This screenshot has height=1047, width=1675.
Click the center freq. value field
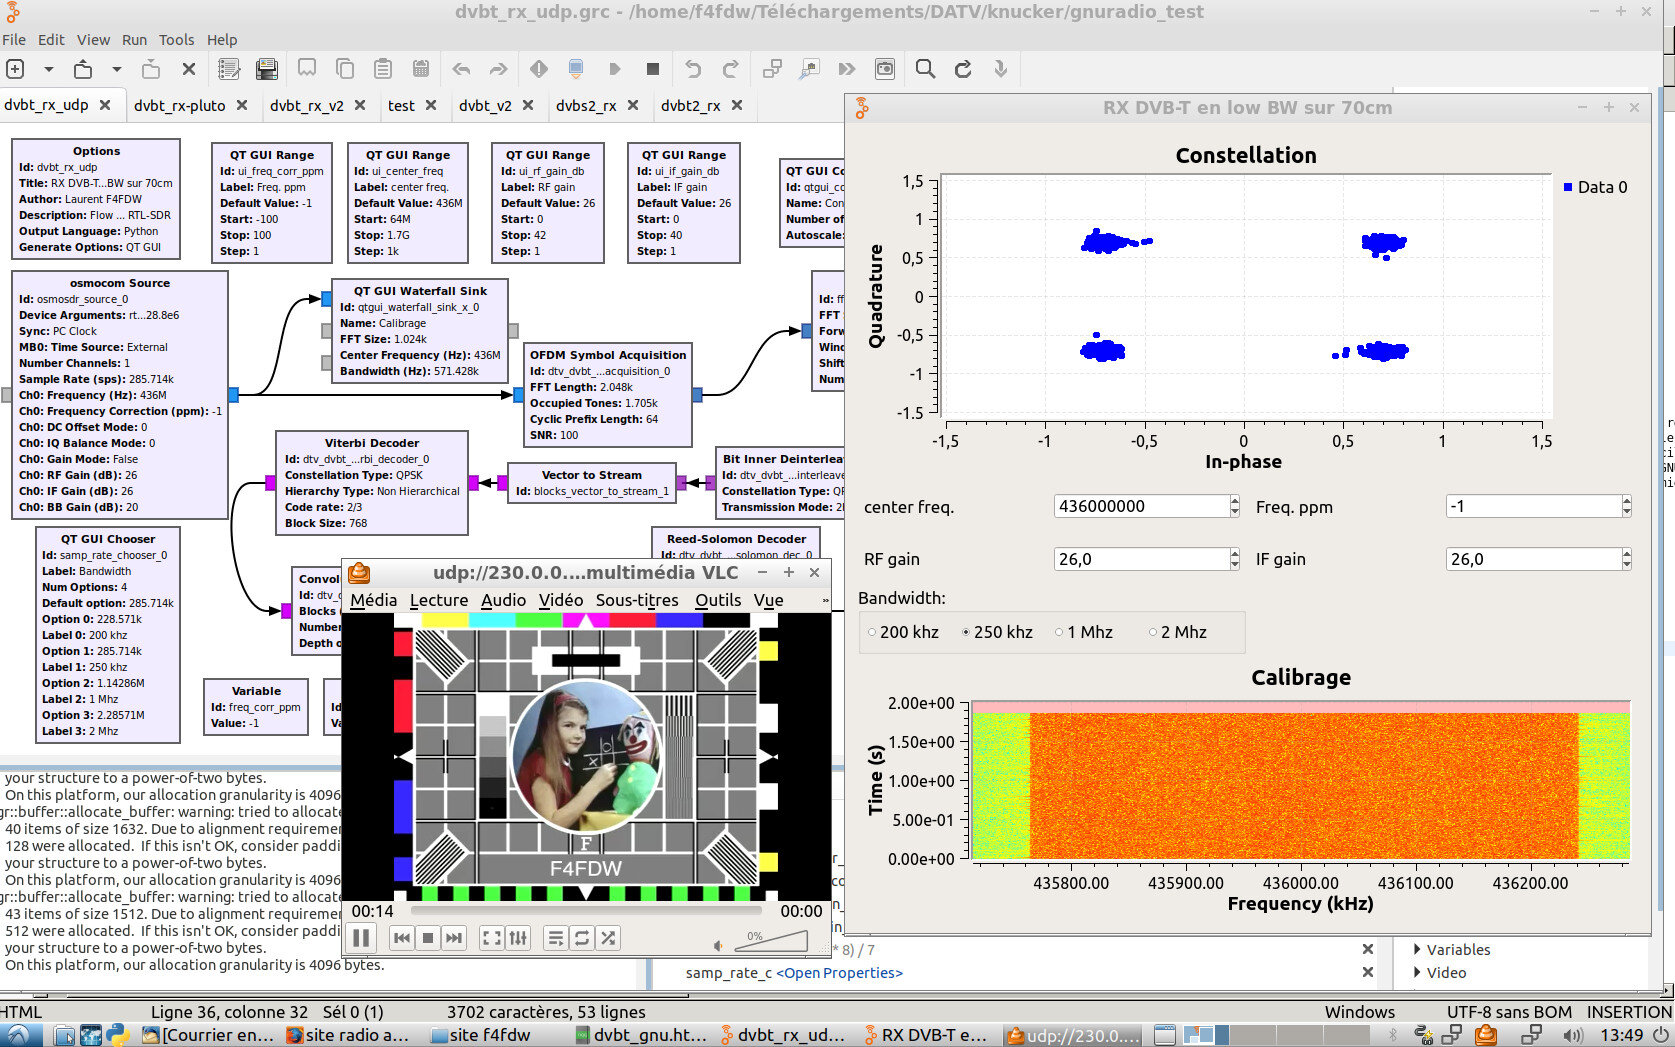point(1141,506)
